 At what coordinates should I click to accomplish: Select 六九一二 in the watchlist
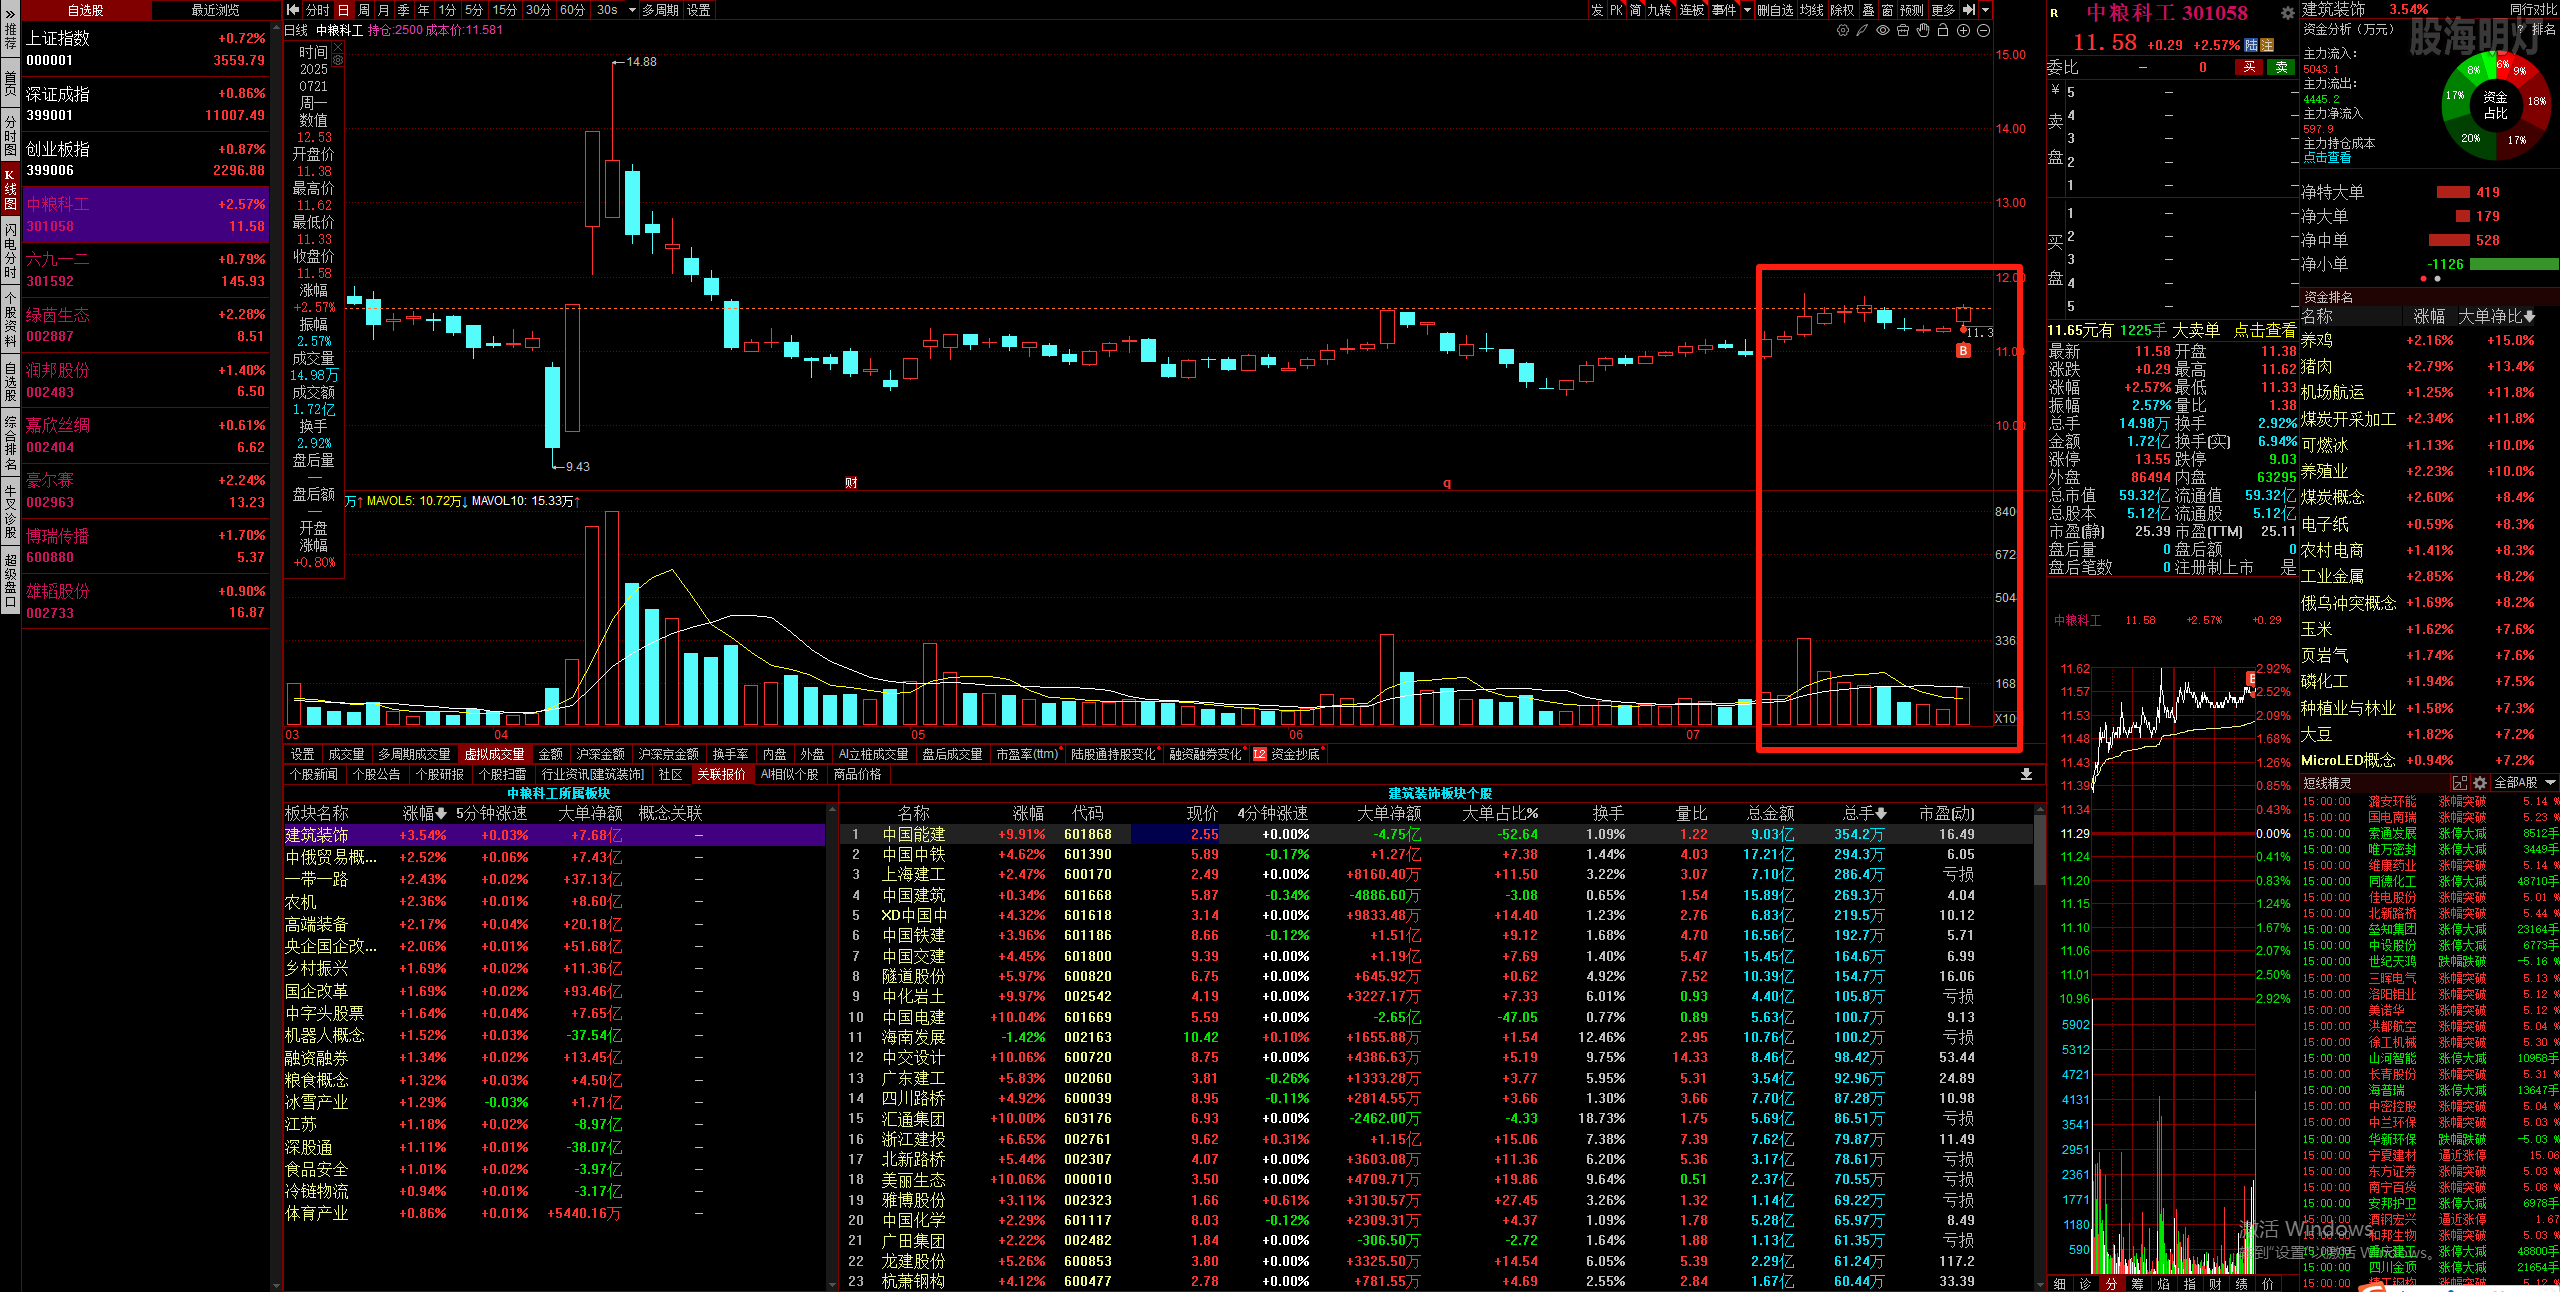pyautogui.click(x=145, y=270)
